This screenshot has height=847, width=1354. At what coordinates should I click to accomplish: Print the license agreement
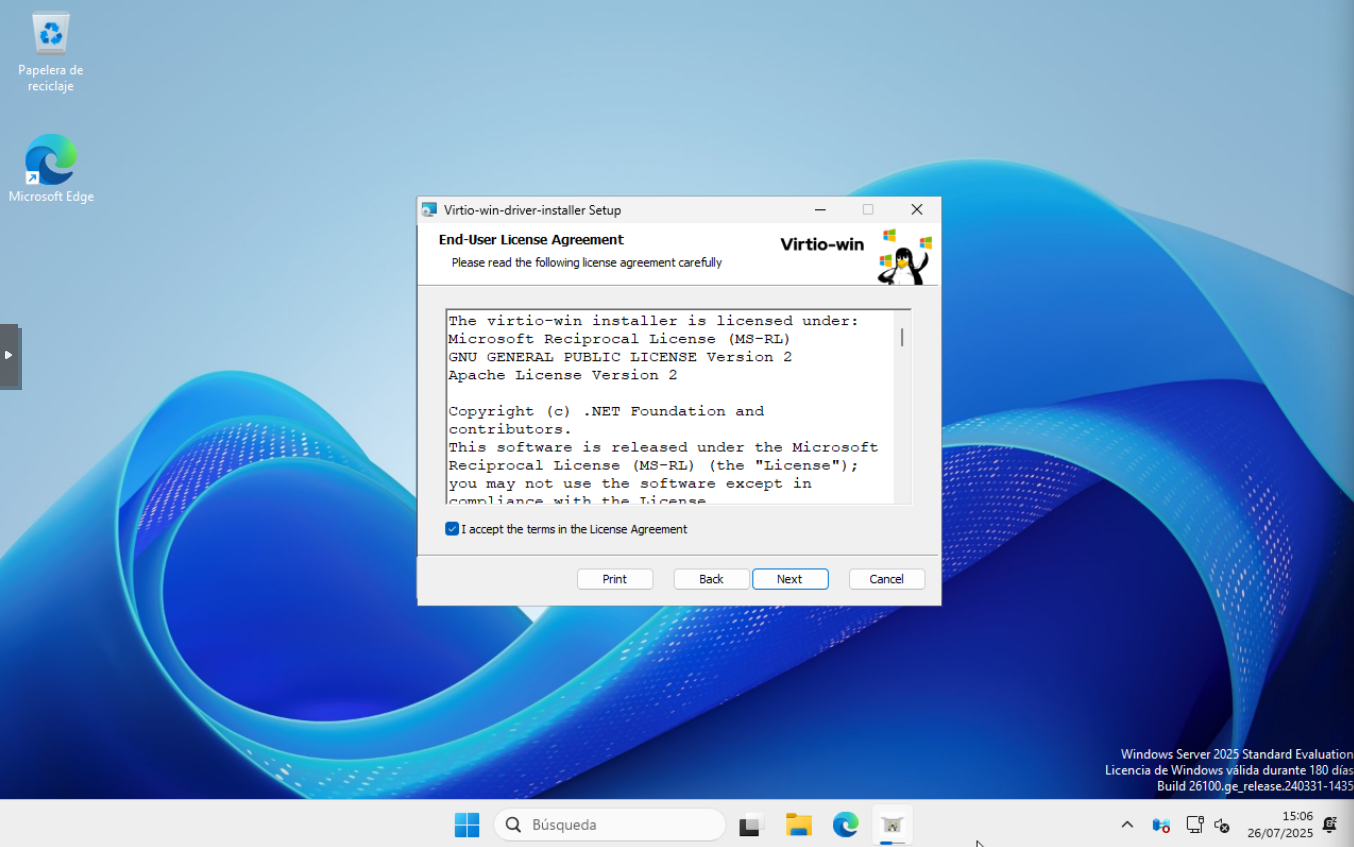pos(614,579)
